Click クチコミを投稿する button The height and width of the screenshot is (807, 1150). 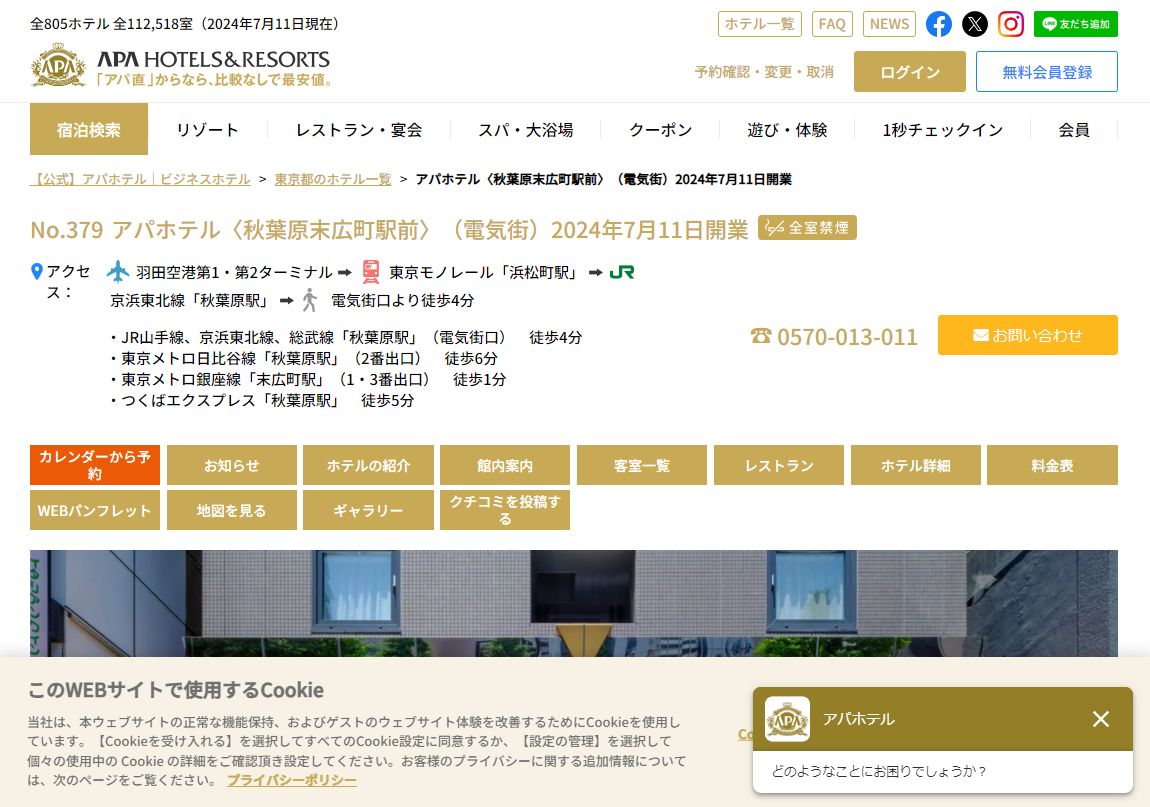click(505, 510)
